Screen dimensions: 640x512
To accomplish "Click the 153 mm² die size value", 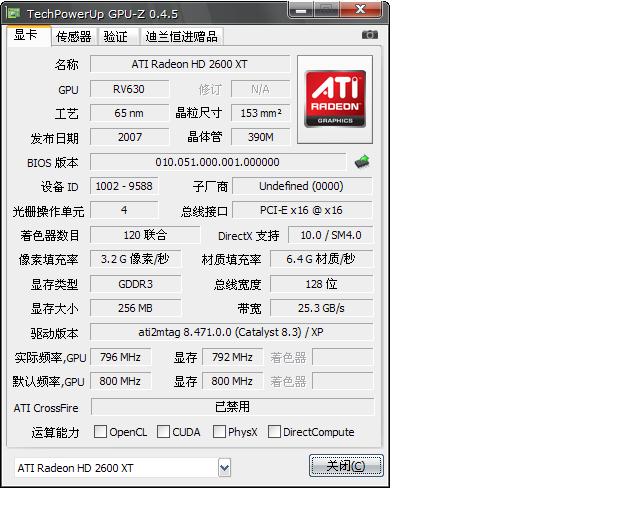I will coord(260,113).
